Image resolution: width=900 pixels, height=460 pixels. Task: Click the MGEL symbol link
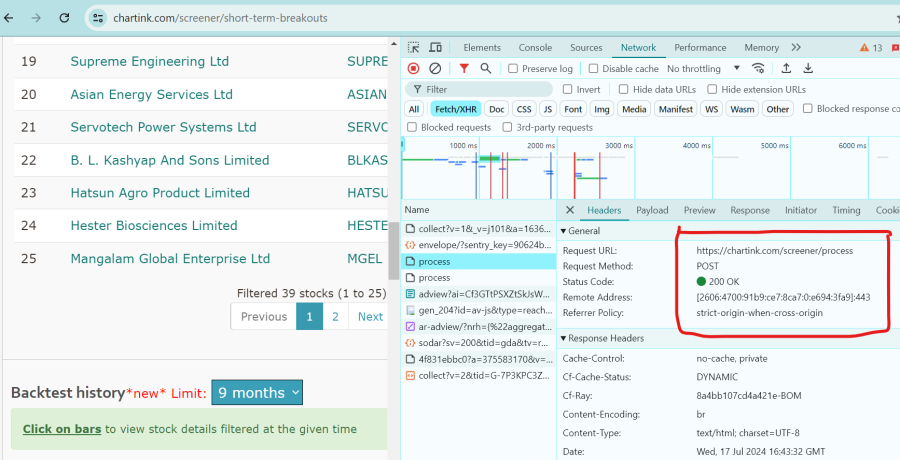pos(364,259)
